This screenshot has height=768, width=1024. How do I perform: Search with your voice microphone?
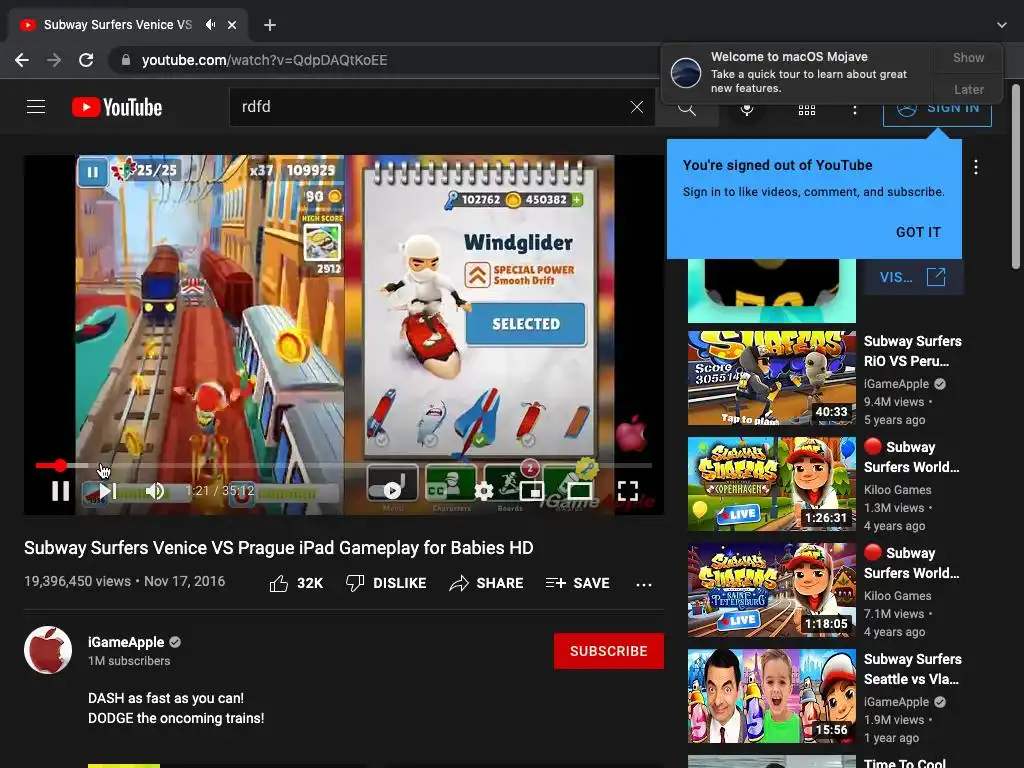(x=747, y=109)
